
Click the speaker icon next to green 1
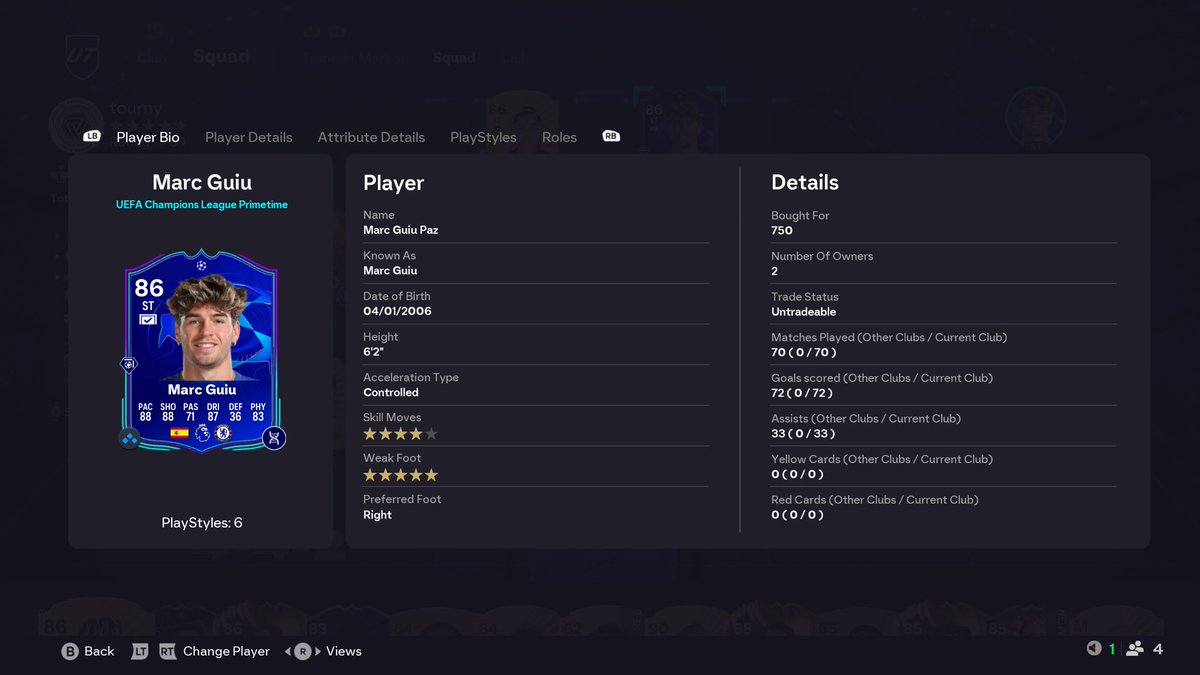(1094, 649)
